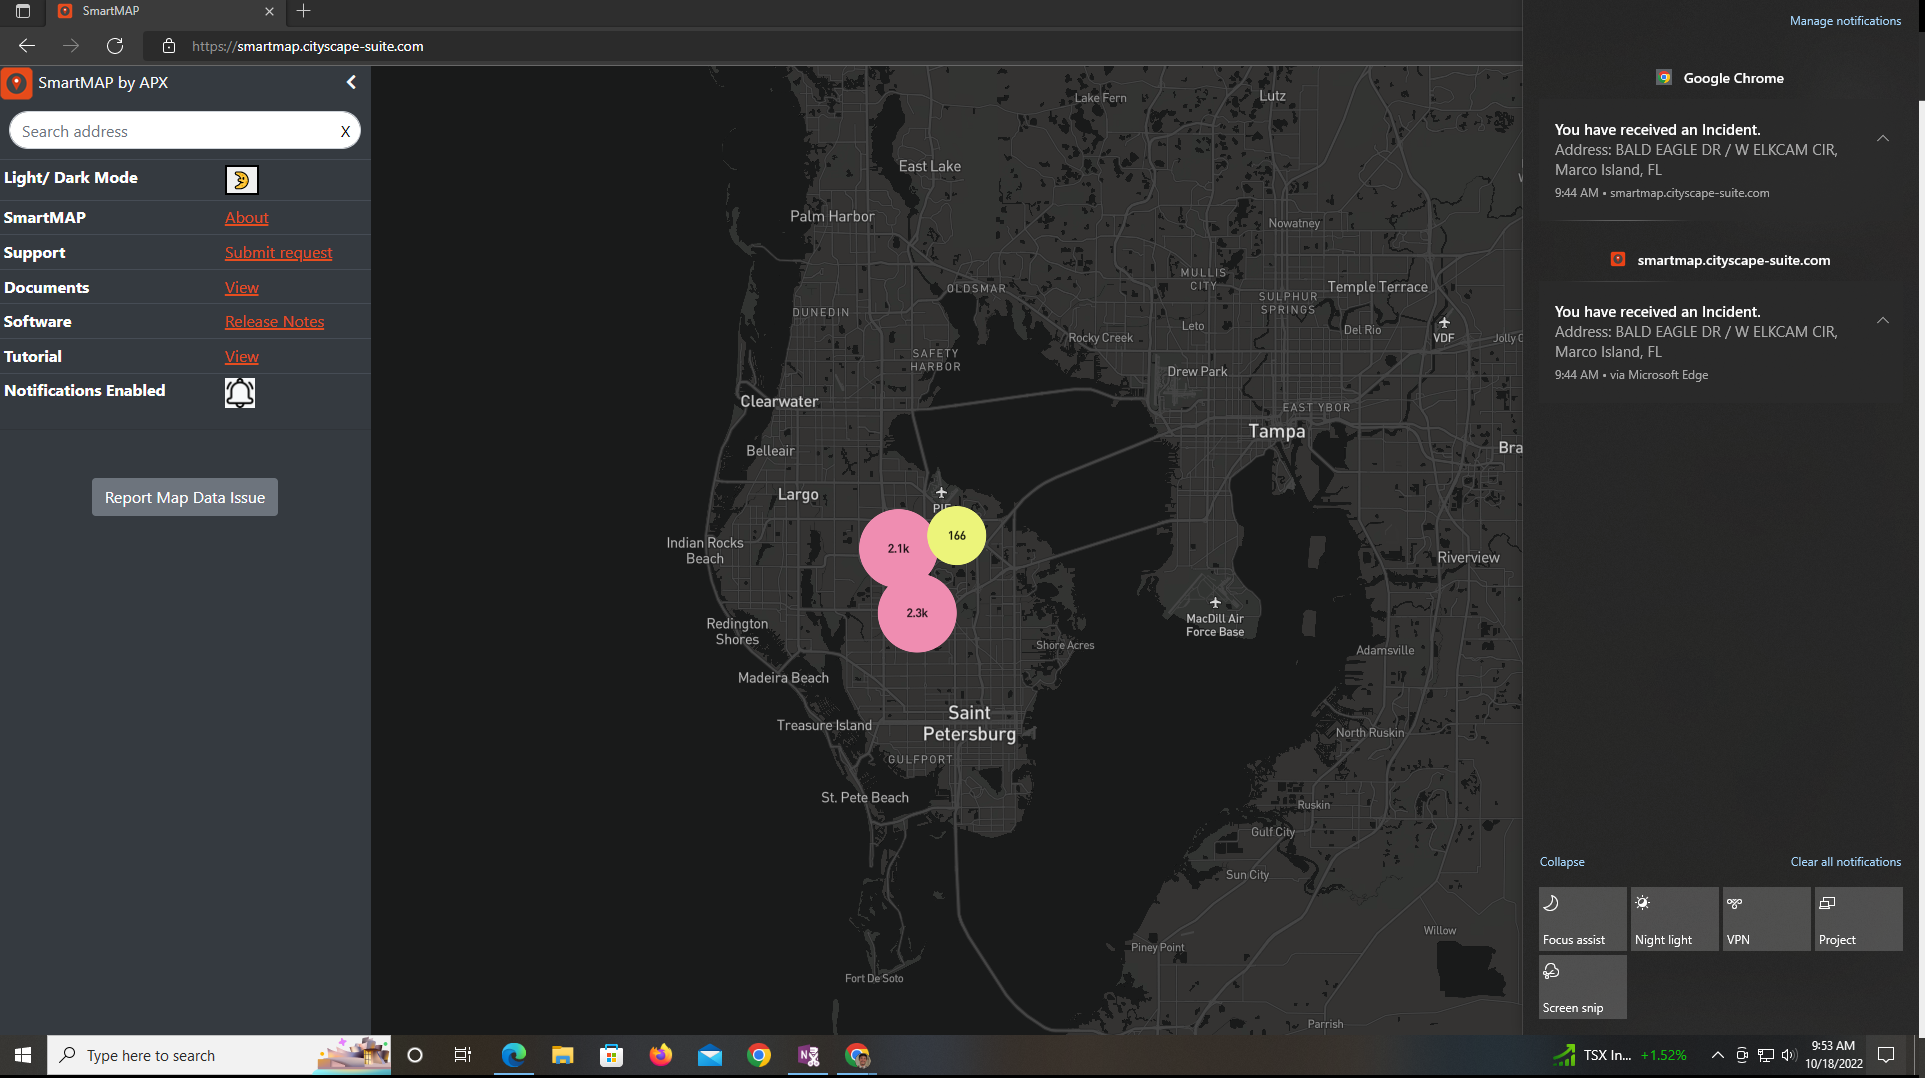Viewport: 1925px width, 1078px height.
Task: Click the browser Back arrow
Action: coord(27,46)
